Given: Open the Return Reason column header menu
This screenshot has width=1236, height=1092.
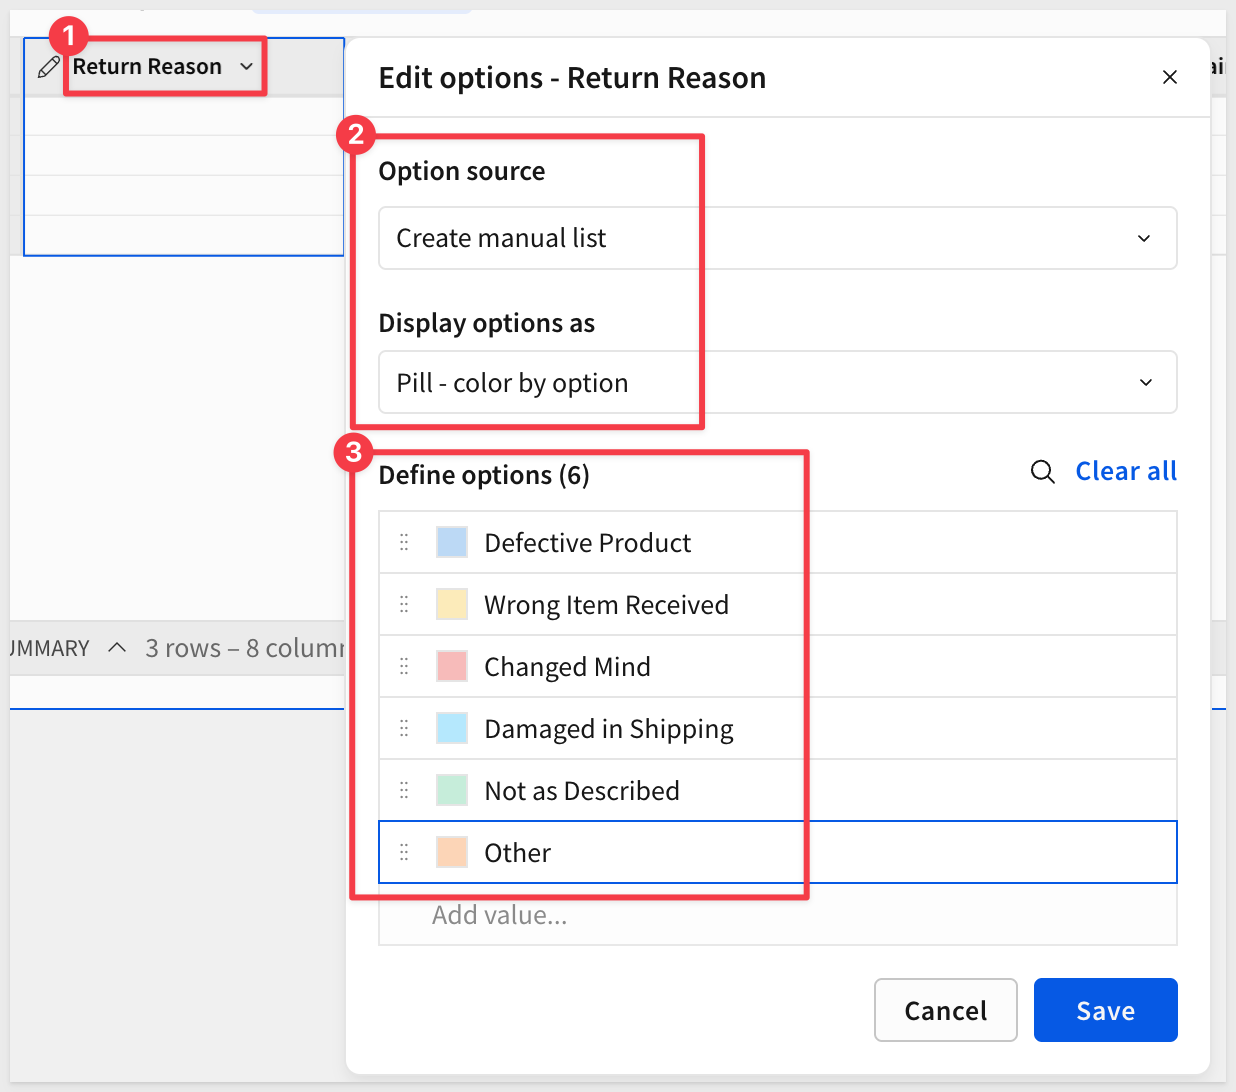Looking at the screenshot, I should (x=246, y=67).
